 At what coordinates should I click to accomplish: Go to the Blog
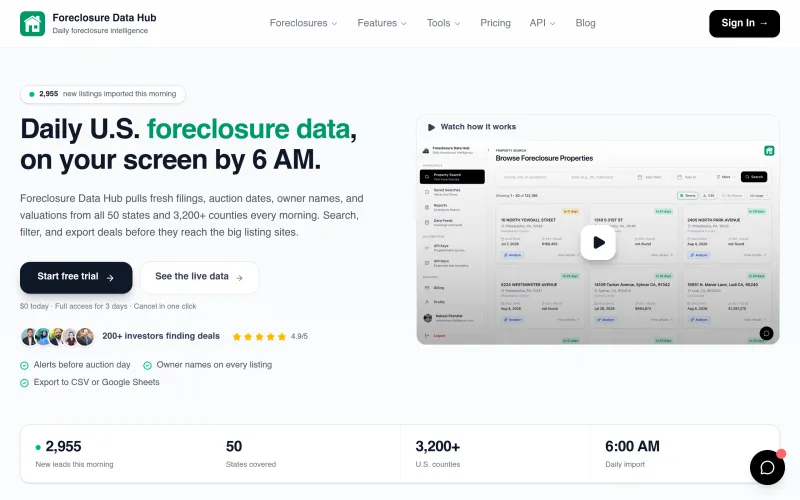(585, 23)
